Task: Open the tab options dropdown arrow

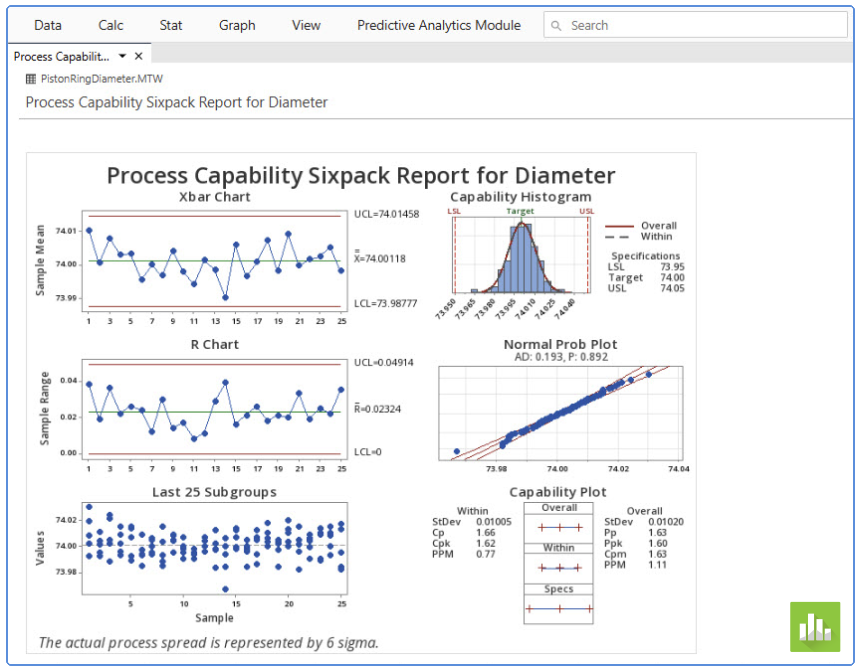Action: (x=122, y=57)
